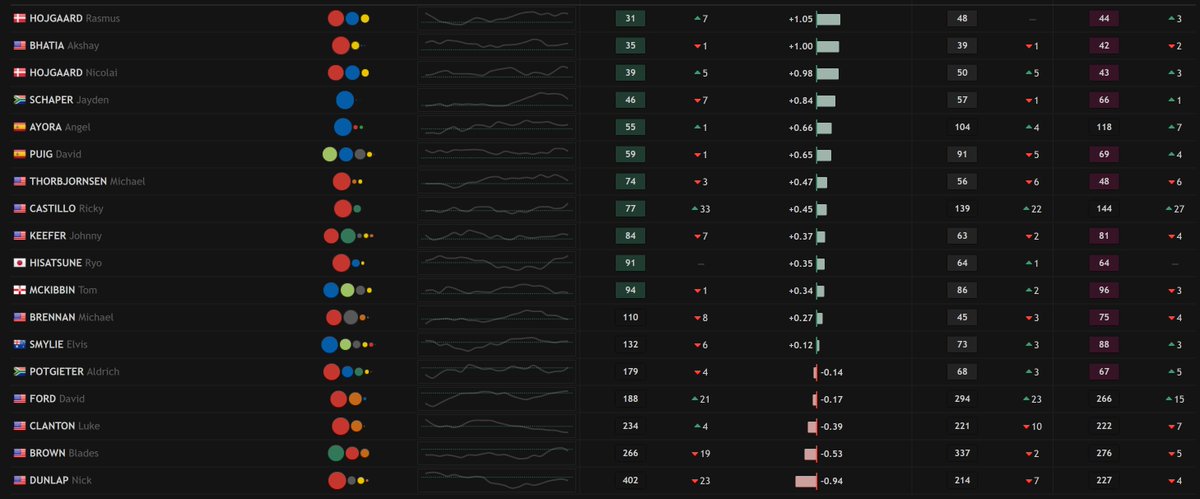Open player HISATSUNE Ryo
This screenshot has width=1200, height=499.
click(66, 263)
